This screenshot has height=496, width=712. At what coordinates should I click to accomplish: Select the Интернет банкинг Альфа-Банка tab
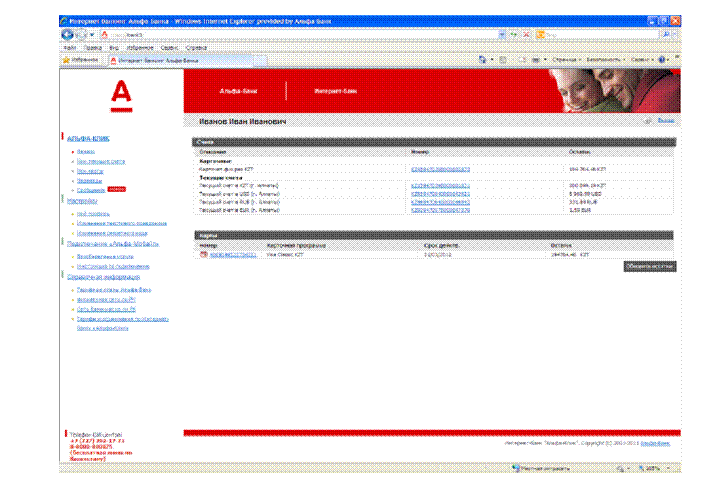coord(179,60)
